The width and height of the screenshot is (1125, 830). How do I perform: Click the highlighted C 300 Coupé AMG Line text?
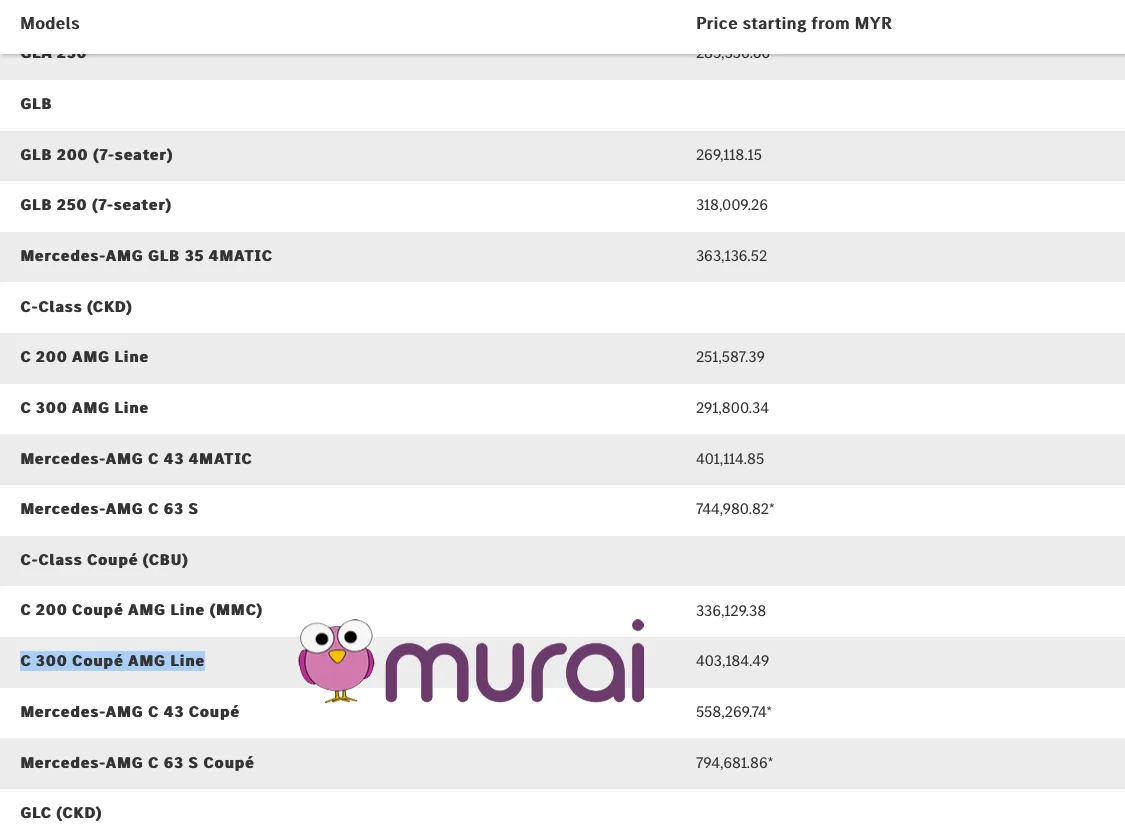click(112, 661)
